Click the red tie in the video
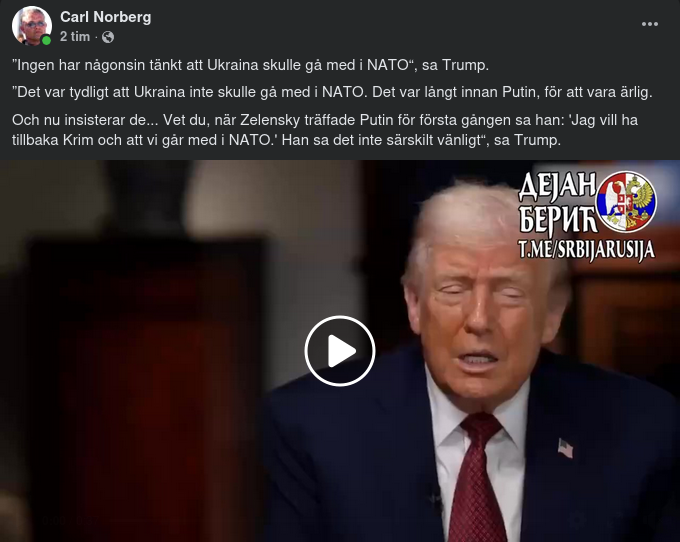Screen dimensions: 680x542 click(476, 477)
